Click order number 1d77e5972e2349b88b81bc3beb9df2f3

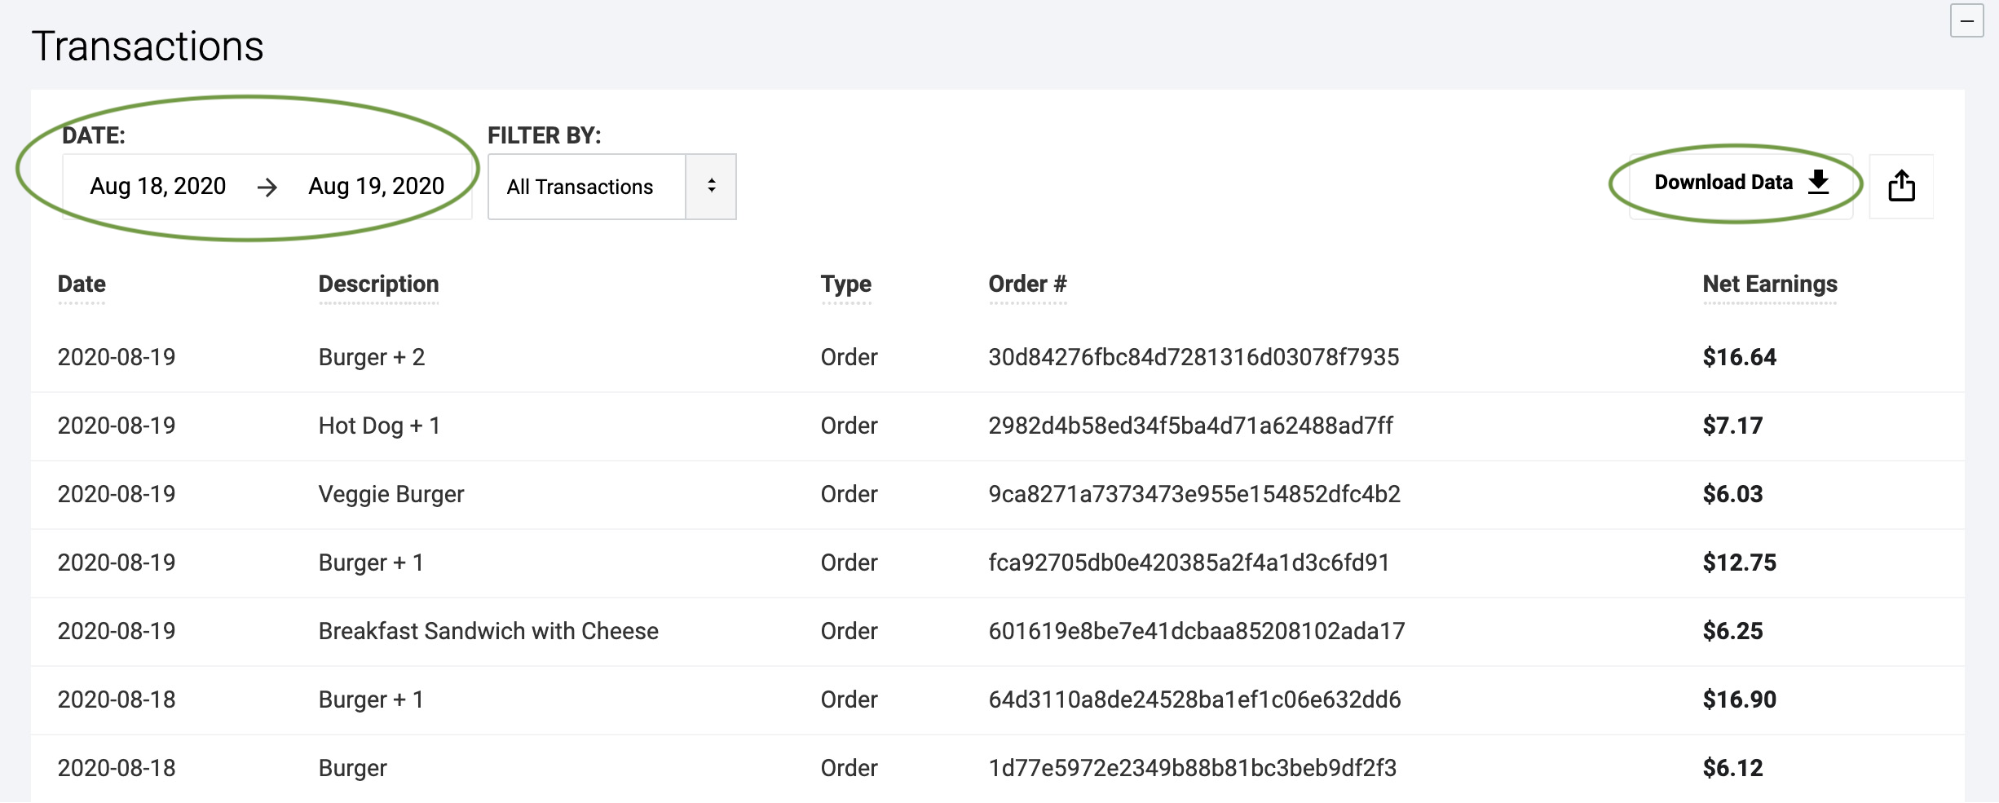click(1193, 769)
